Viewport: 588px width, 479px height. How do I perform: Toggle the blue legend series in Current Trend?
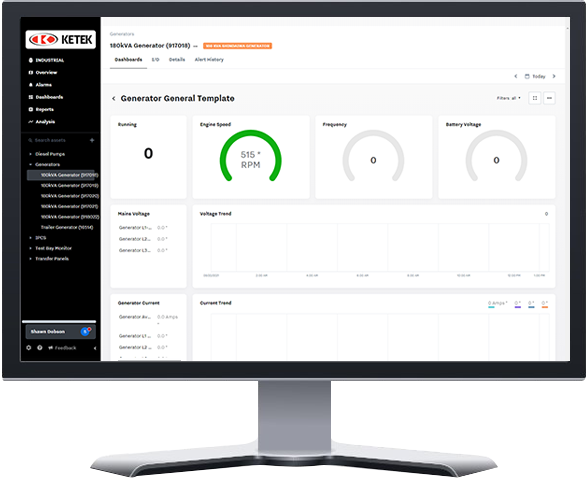531,304
